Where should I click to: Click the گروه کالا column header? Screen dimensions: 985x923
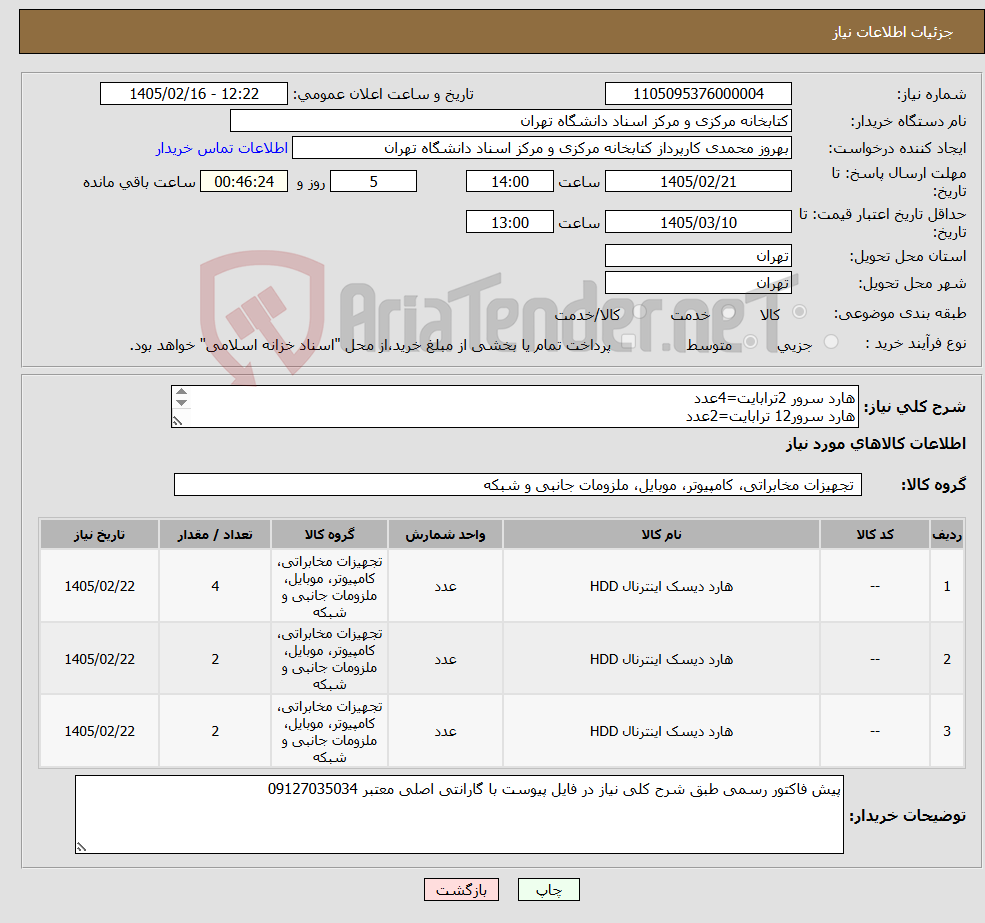(x=329, y=534)
